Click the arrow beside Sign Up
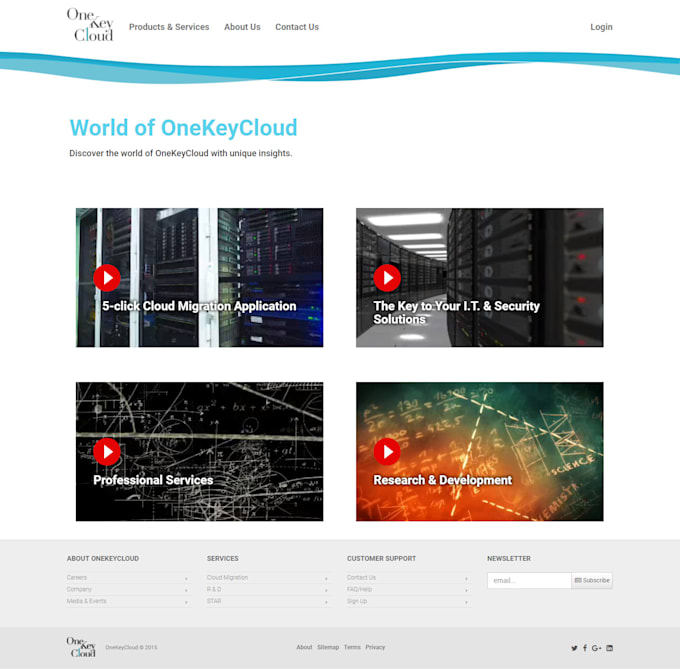The height and width of the screenshot is (669, 680). pyautogui.click(x=466, y=602)
